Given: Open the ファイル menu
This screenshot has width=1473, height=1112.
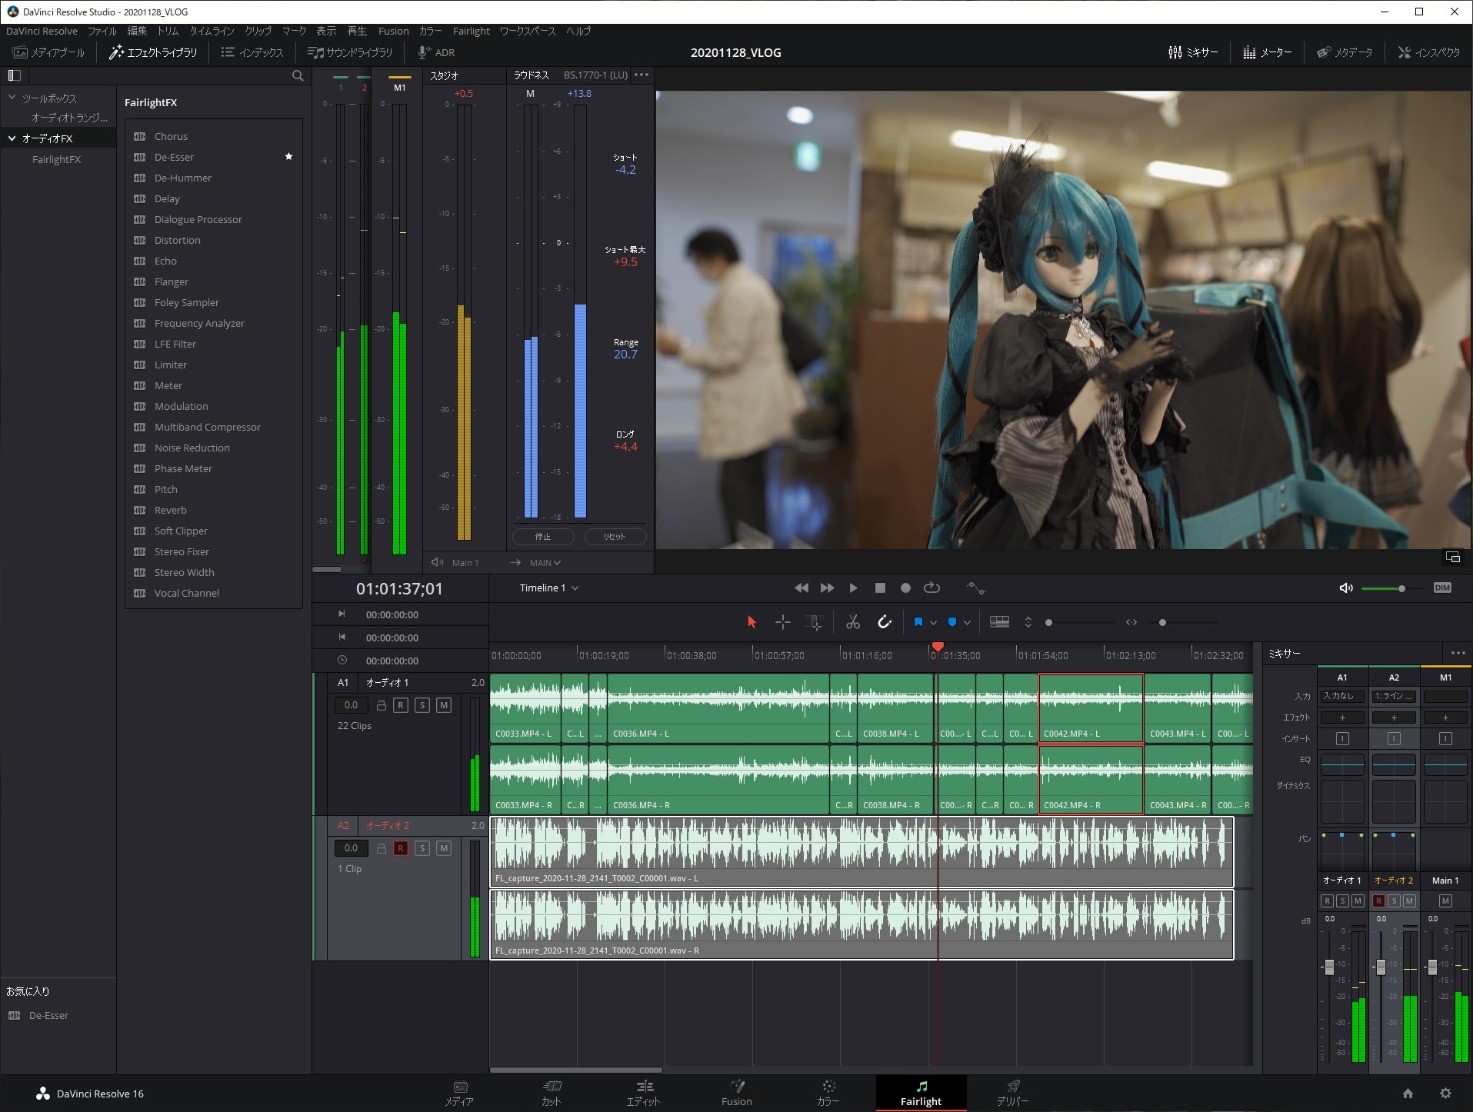Looking at the screenshot, I should click(102, 31).
